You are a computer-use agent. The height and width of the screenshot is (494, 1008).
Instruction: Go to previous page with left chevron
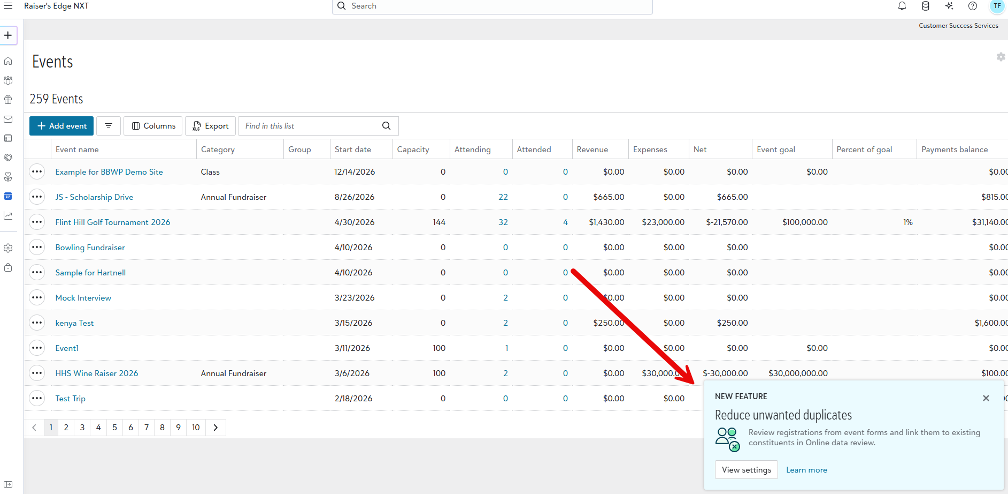35,427
